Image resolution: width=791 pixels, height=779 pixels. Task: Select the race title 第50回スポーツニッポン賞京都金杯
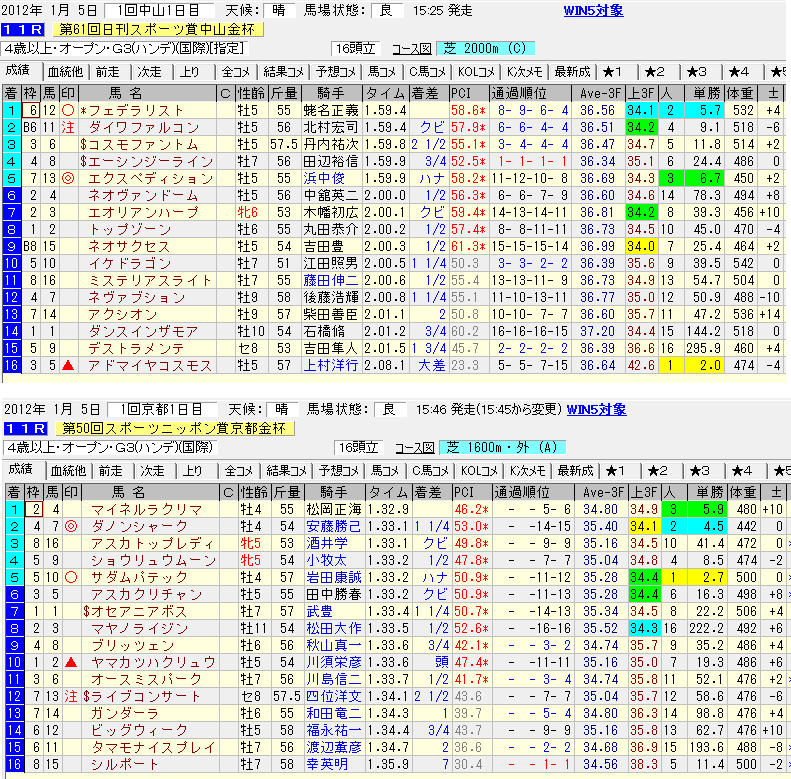(174, 428)
